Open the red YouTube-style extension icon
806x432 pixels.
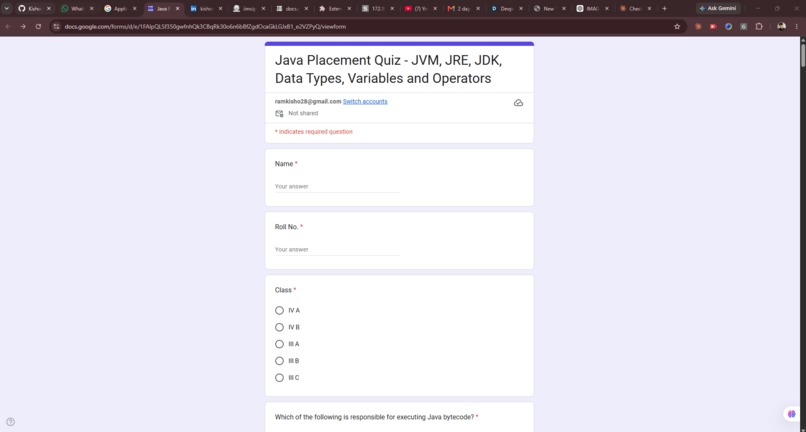(x=713, y=26)
